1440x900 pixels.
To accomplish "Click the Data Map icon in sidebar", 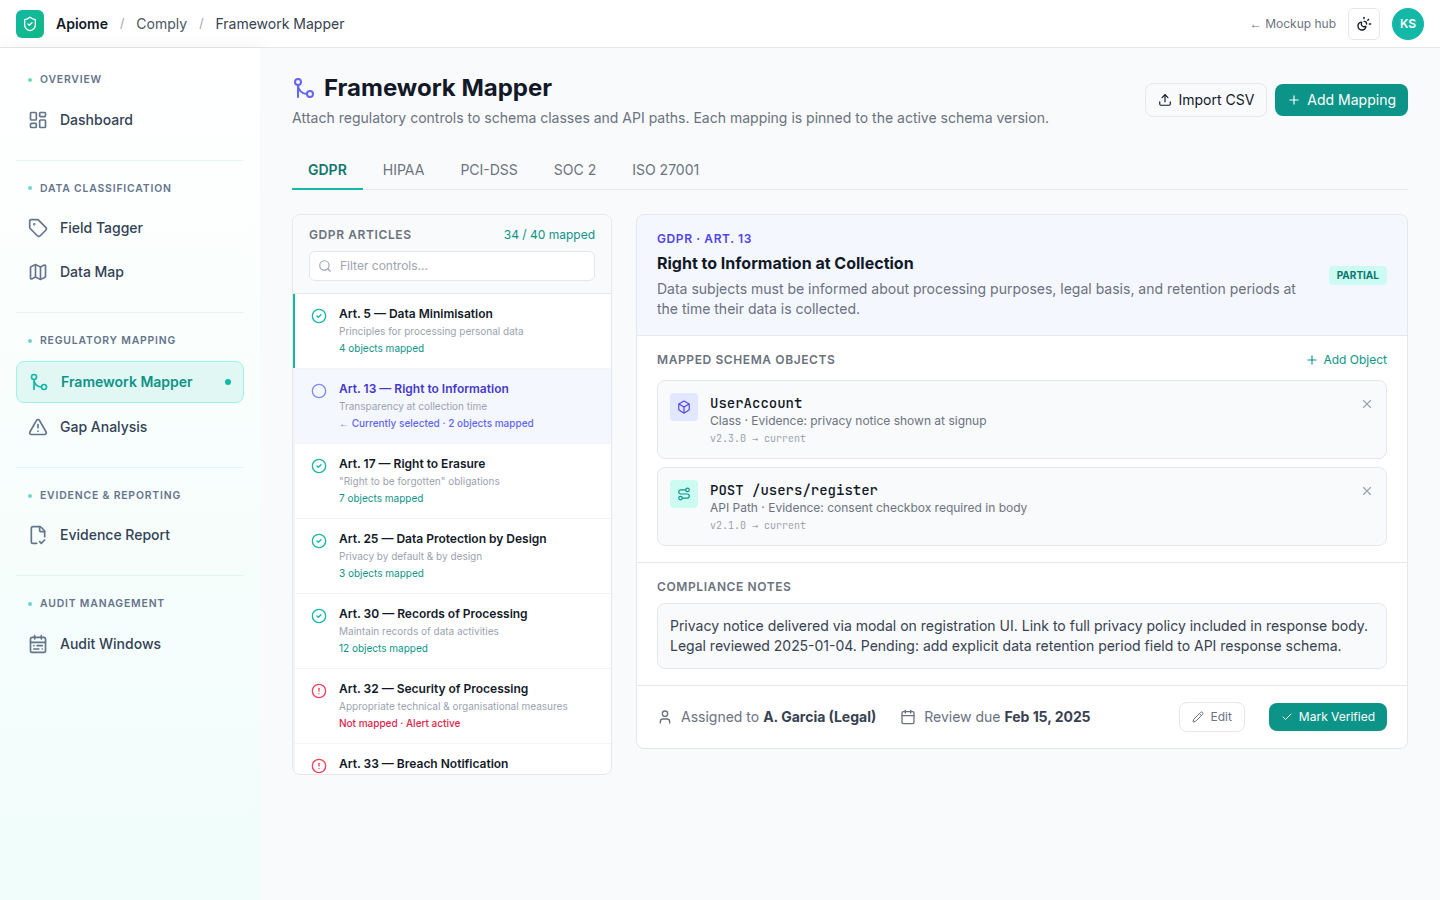I will pos(38,272).
